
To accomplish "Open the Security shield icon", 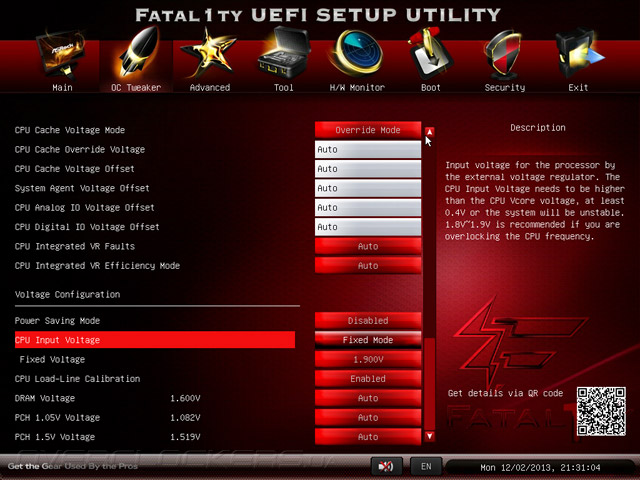I will 503,55.
